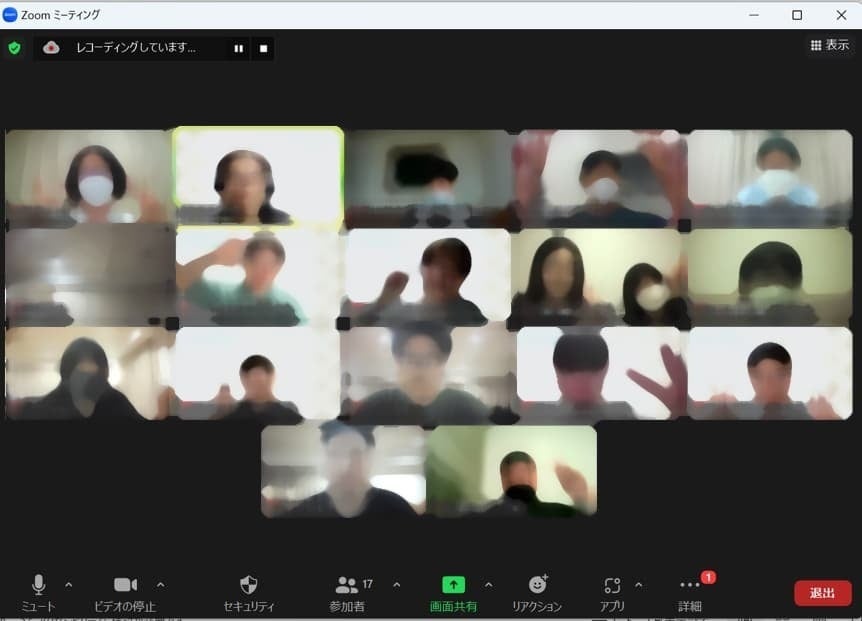Expand the arrow beside アプリ

pos(638,585)
